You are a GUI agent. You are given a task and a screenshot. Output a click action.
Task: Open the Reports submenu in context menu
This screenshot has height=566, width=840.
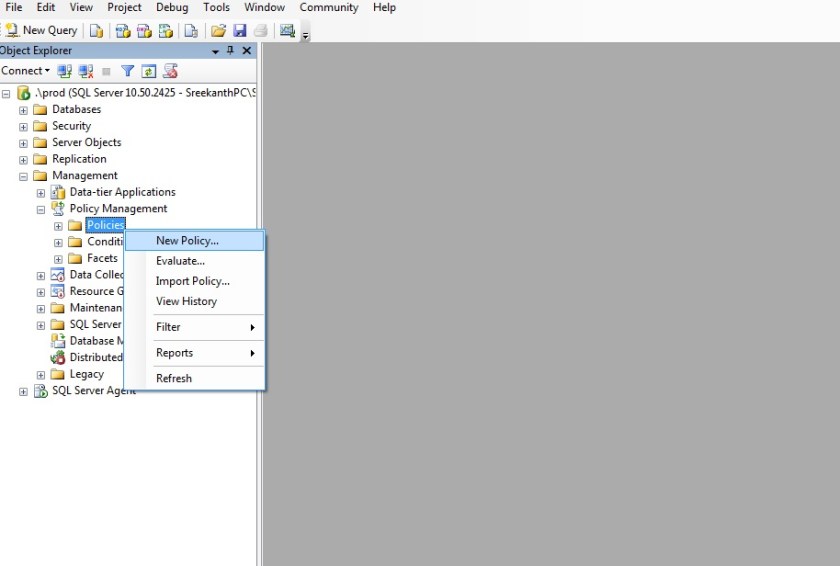[x=175, y=353]
